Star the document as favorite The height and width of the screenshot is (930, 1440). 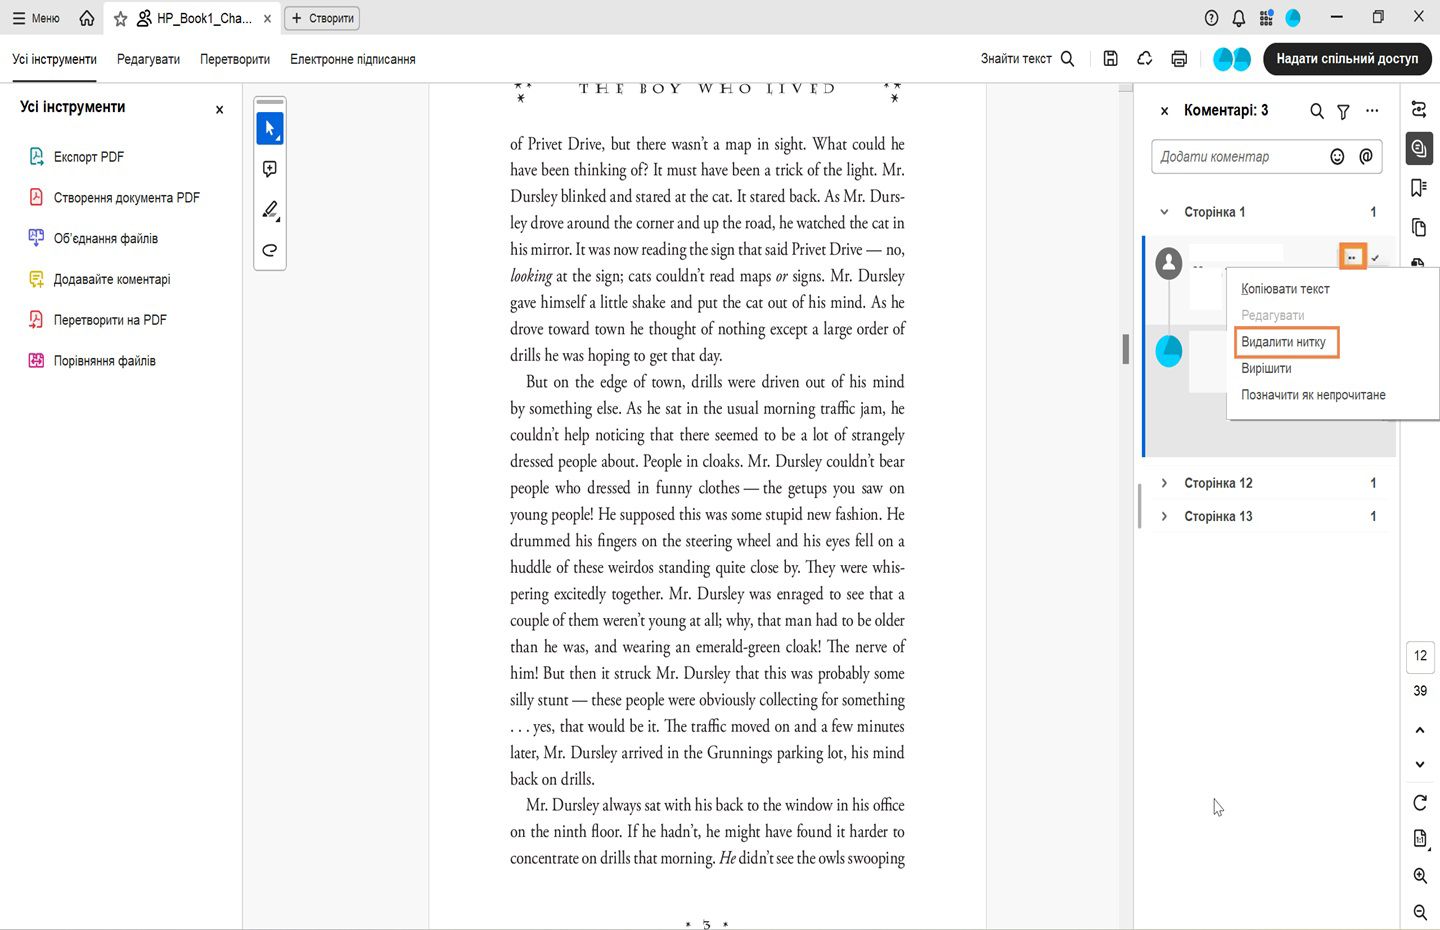(120, 18)
